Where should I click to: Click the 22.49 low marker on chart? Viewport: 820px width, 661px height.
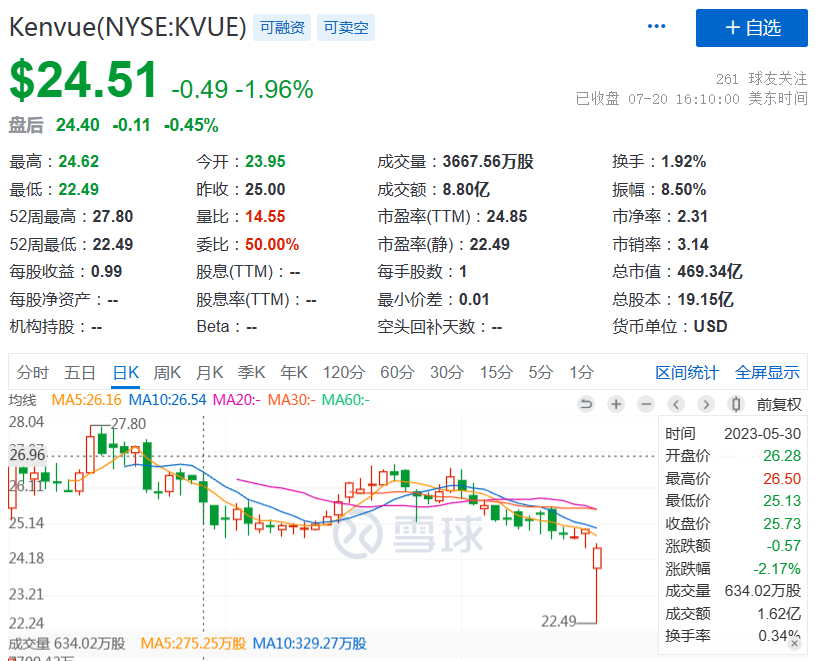(x=559, y=621)
